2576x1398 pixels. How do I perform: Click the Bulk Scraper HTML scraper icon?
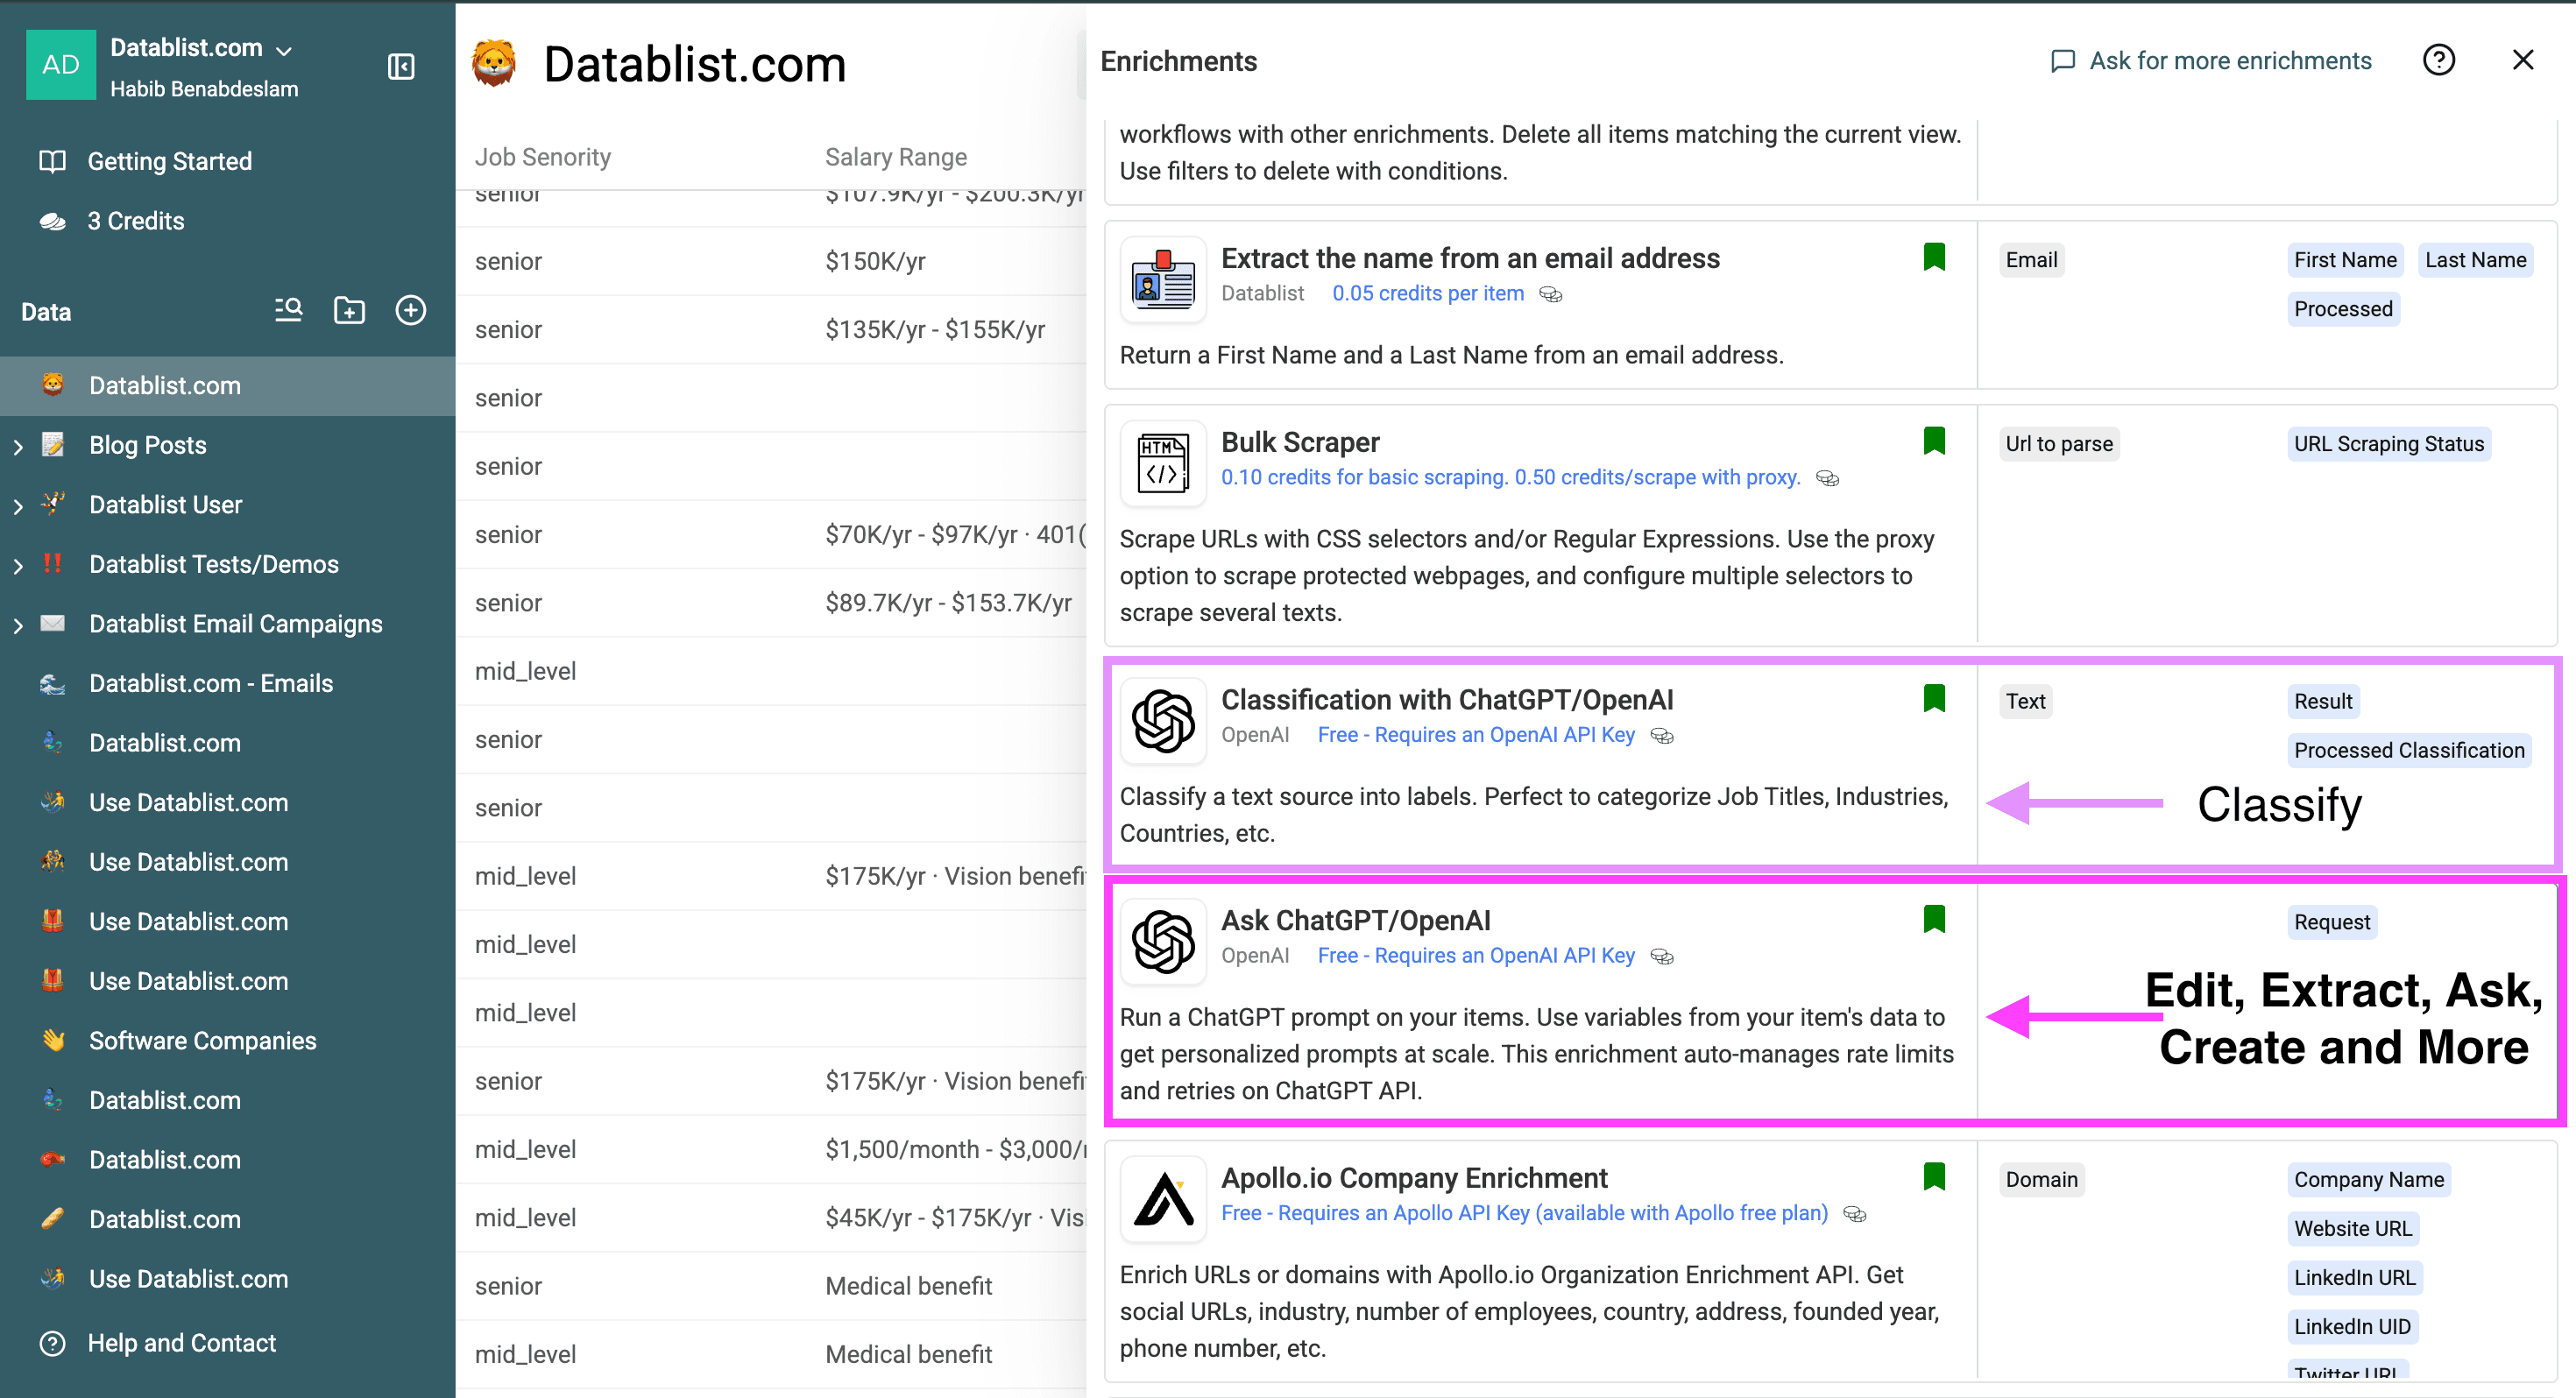(x=1162, y=462)
